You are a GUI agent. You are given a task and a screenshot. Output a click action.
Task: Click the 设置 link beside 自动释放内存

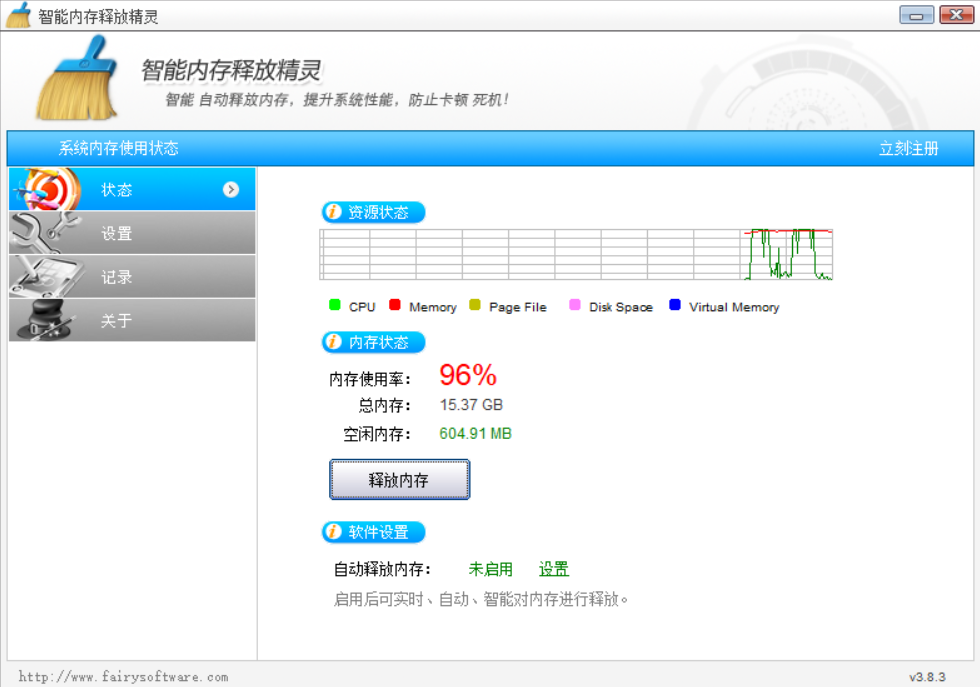point(553,569)
